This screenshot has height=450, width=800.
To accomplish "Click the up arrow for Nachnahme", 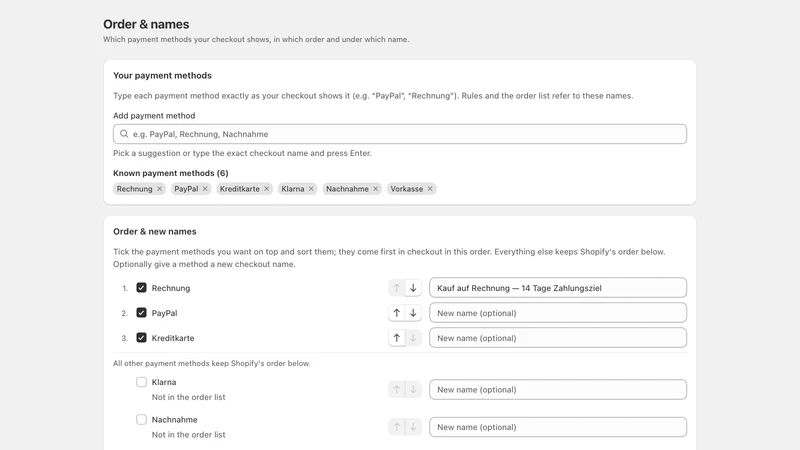I will point(396,427).
